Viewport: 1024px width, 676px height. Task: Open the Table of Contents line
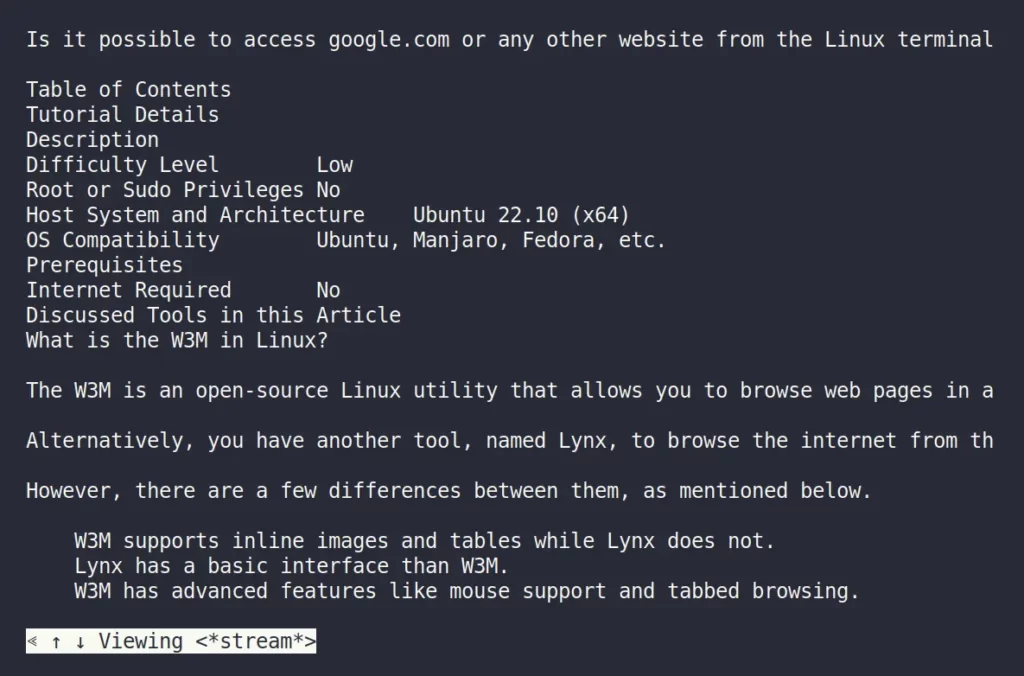[129, 89]
